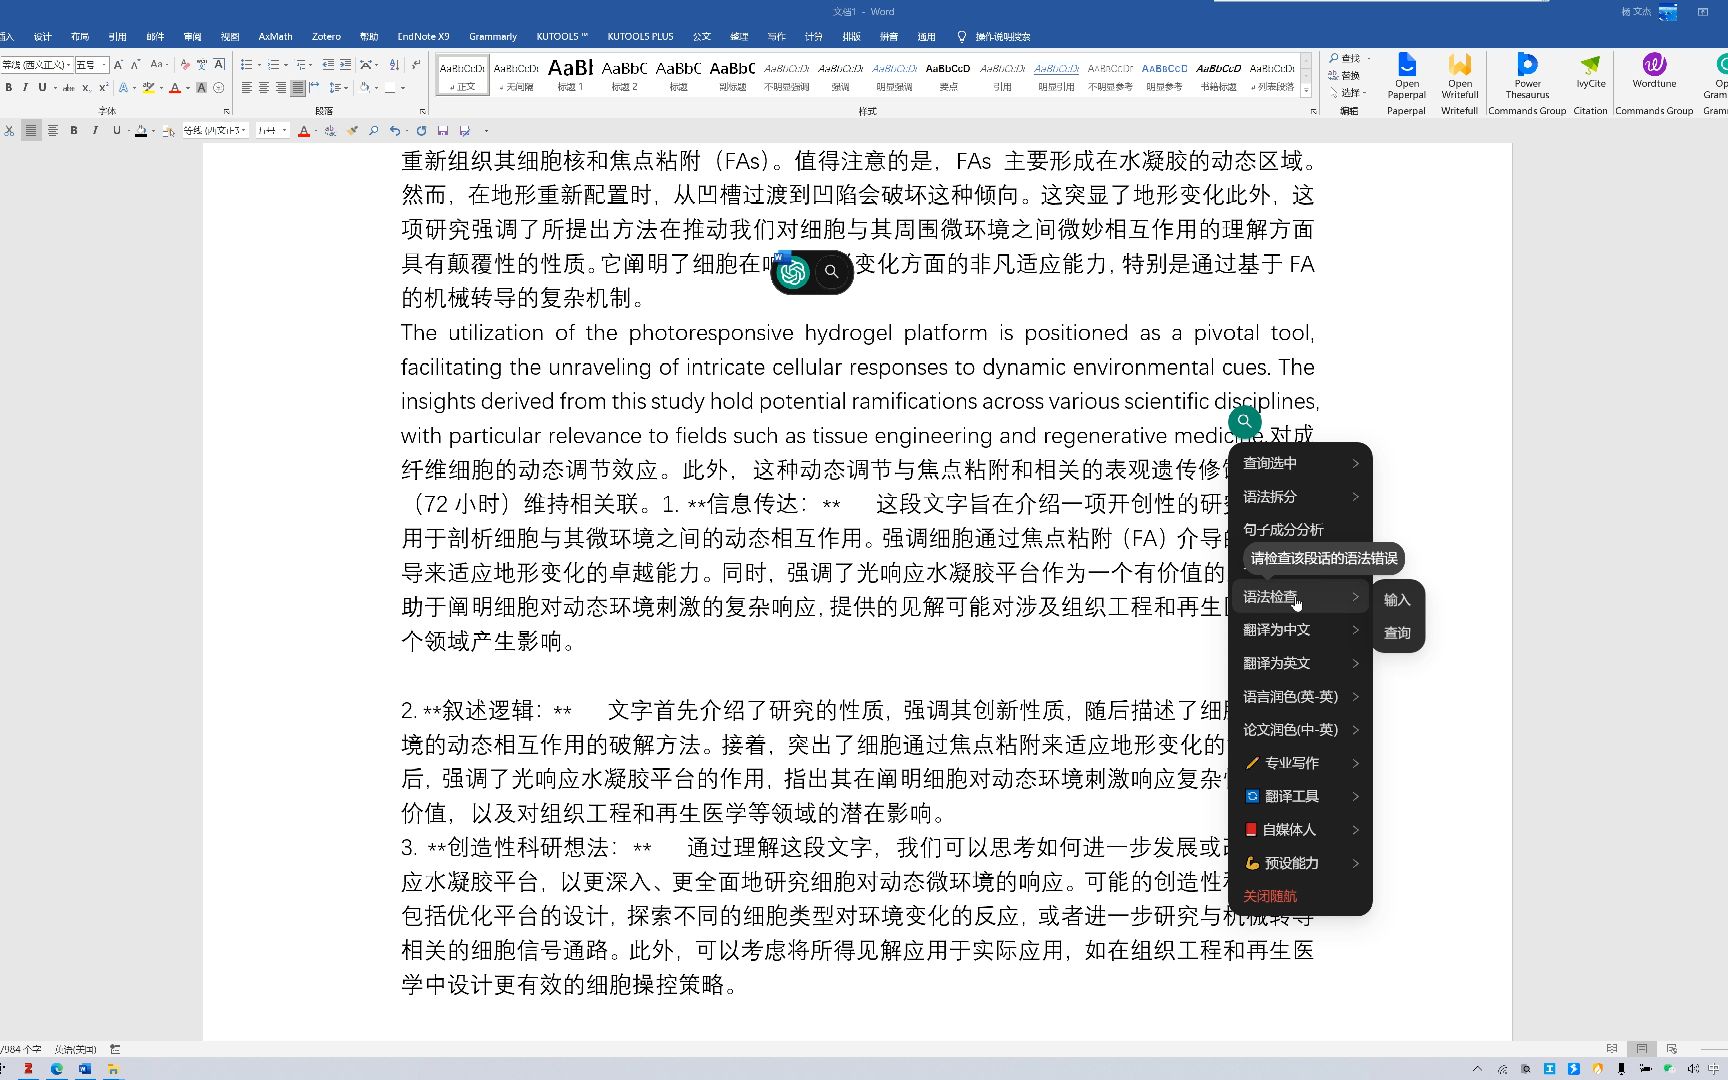
Task: Launch Power Thesaurus
Action: (1527, 76)
